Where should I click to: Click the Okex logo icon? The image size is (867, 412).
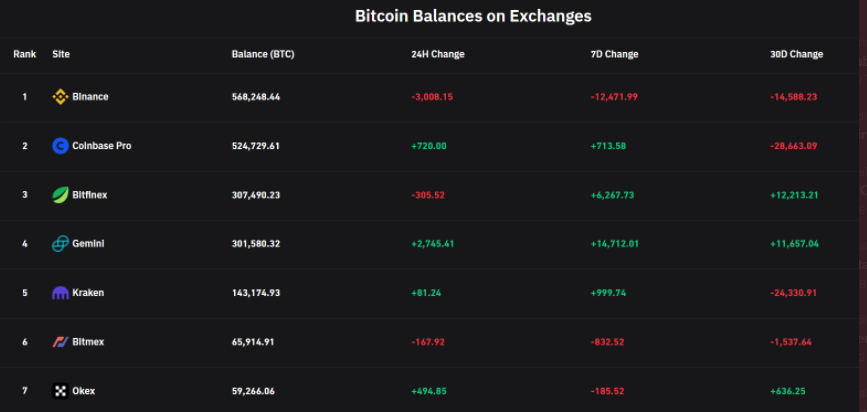(x=60, y=391)
